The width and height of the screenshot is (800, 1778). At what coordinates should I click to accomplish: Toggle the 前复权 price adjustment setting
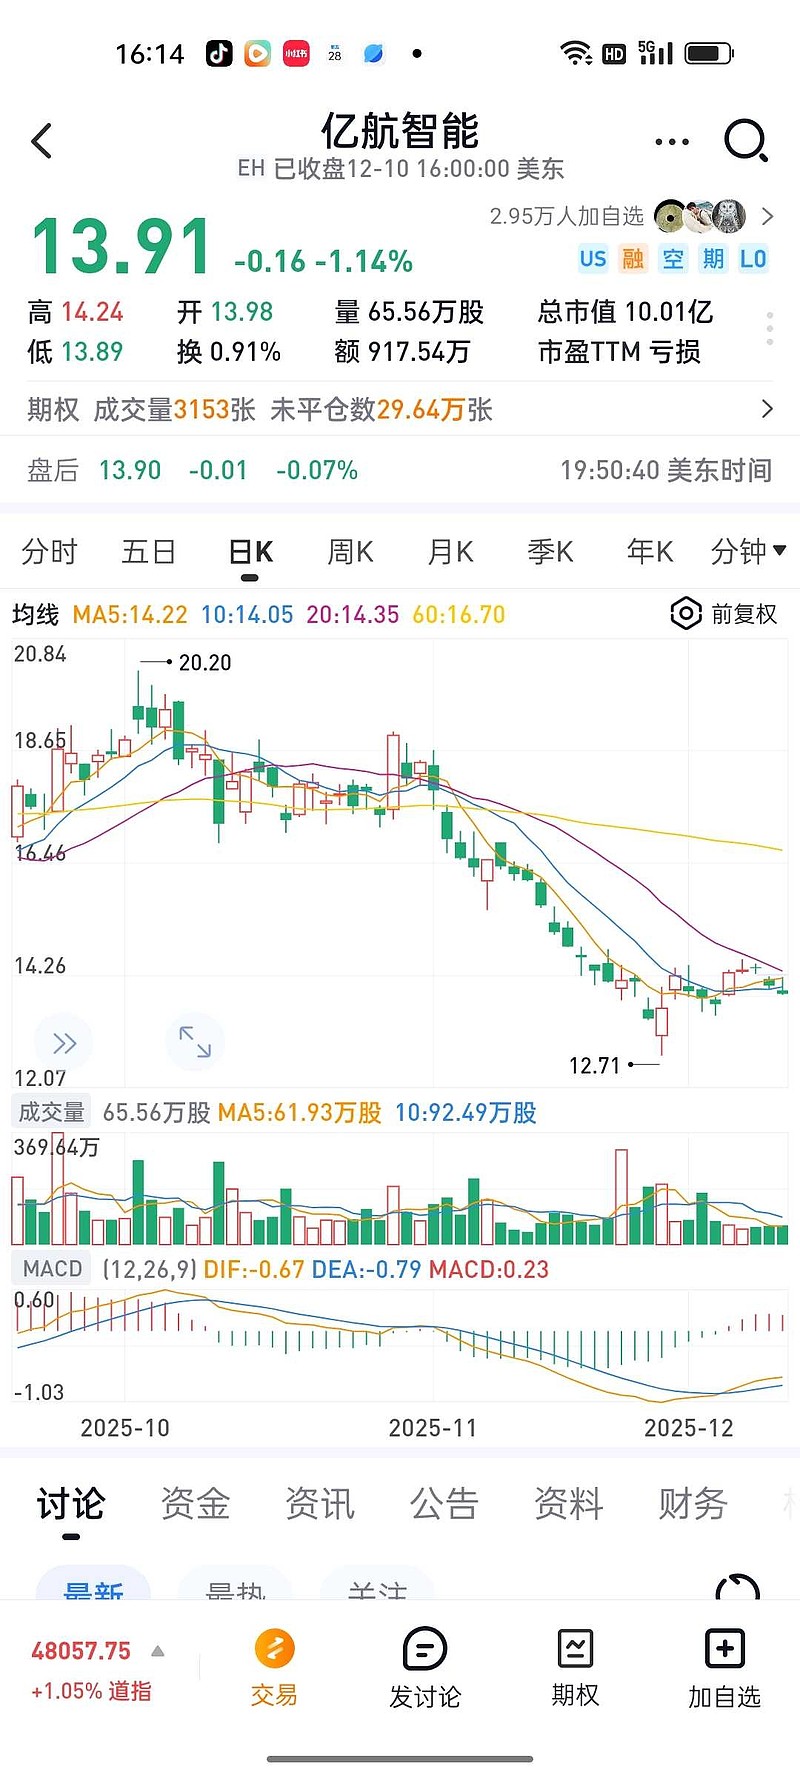tap(725, 614)
